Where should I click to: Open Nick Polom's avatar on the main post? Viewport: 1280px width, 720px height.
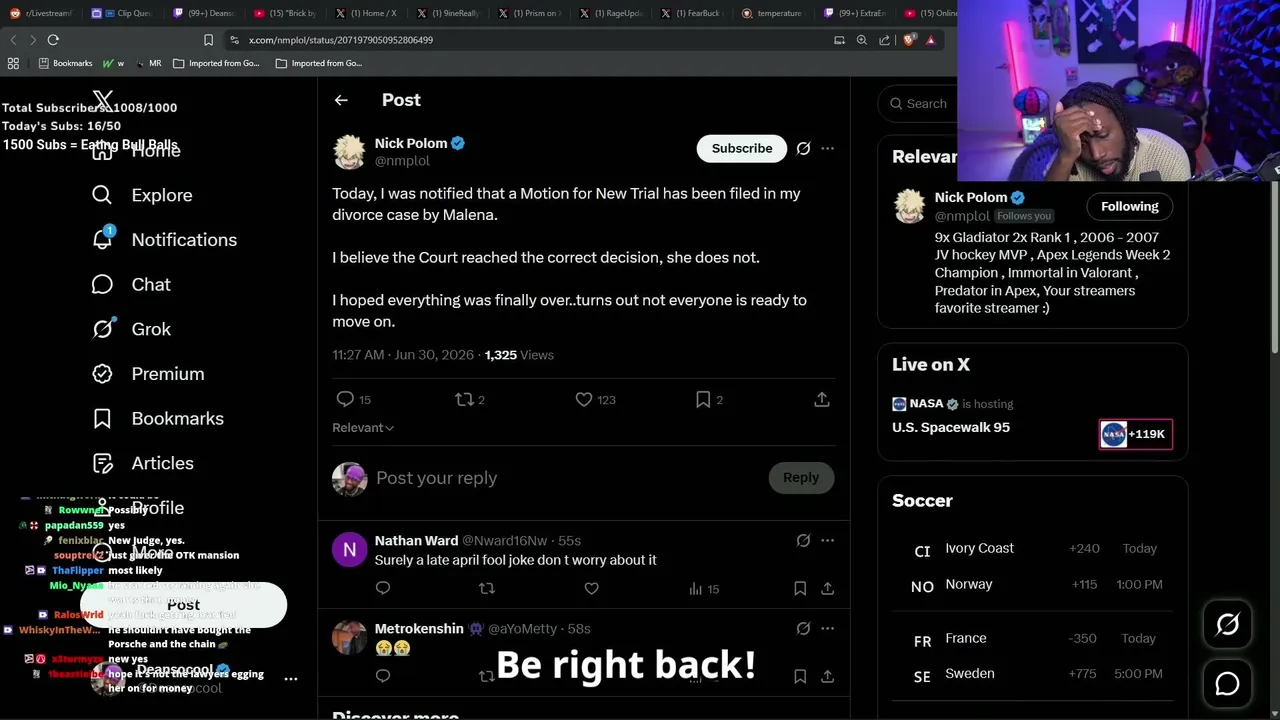point(349,151)
